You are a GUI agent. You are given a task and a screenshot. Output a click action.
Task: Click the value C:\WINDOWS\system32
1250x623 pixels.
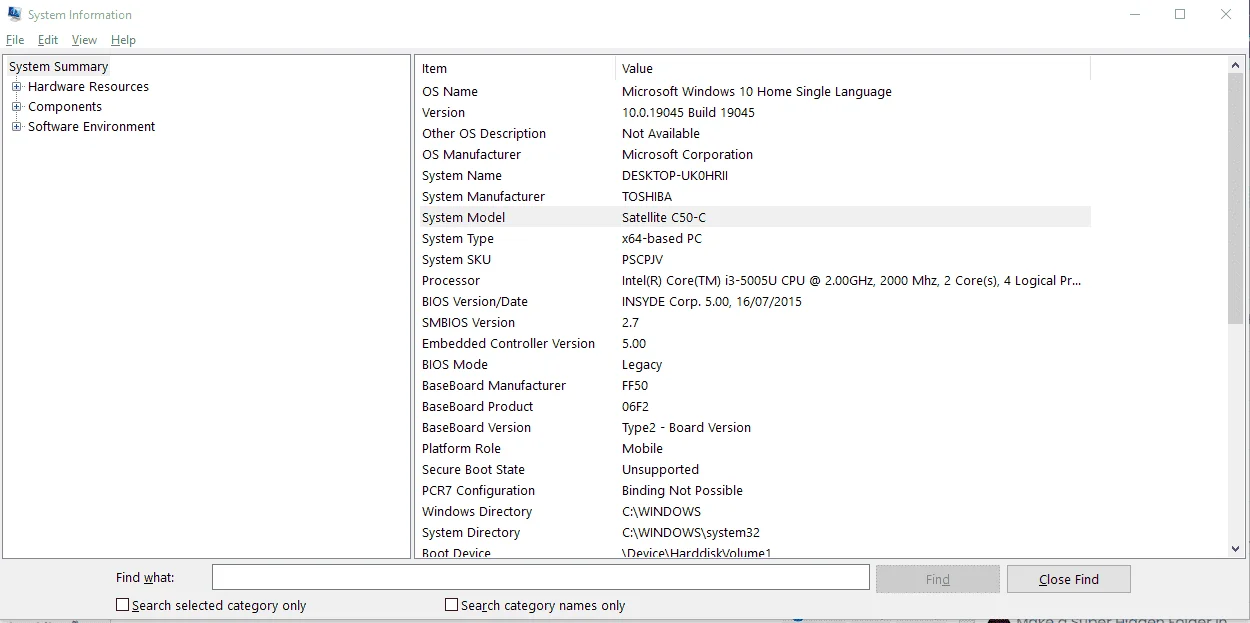tap(691, 533)
